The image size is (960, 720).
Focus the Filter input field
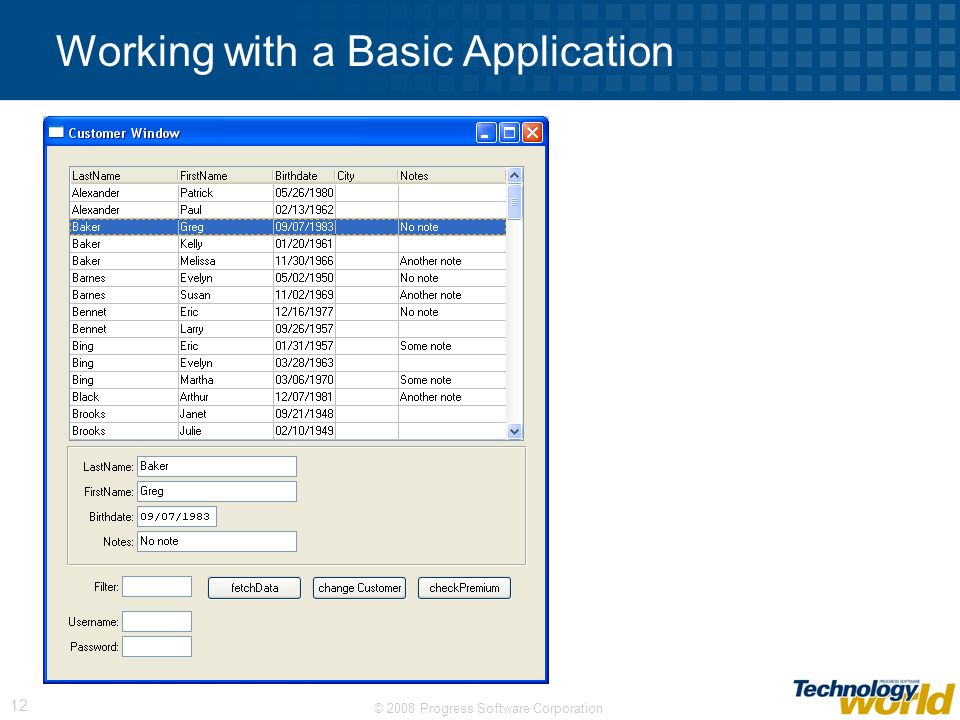[157, 587]
